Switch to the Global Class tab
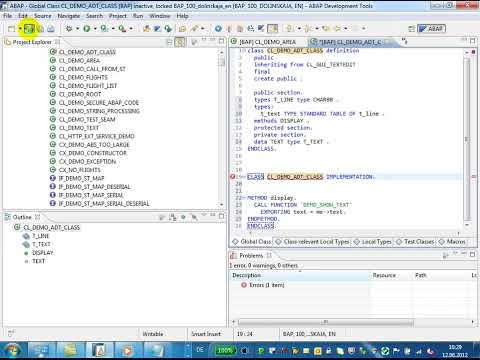This screenshot has width=480, height=360. [252, 242]
